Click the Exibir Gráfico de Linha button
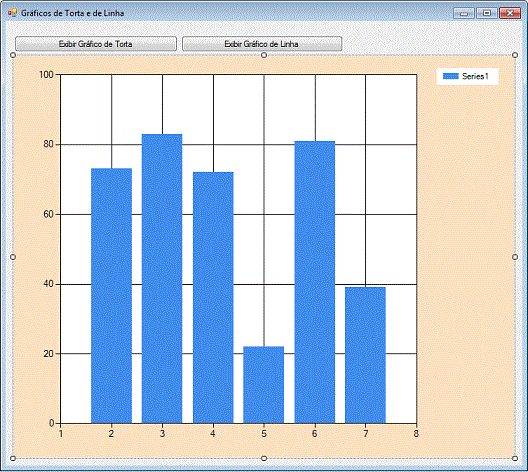Screen dimensions: 528x472 point(262,44)
